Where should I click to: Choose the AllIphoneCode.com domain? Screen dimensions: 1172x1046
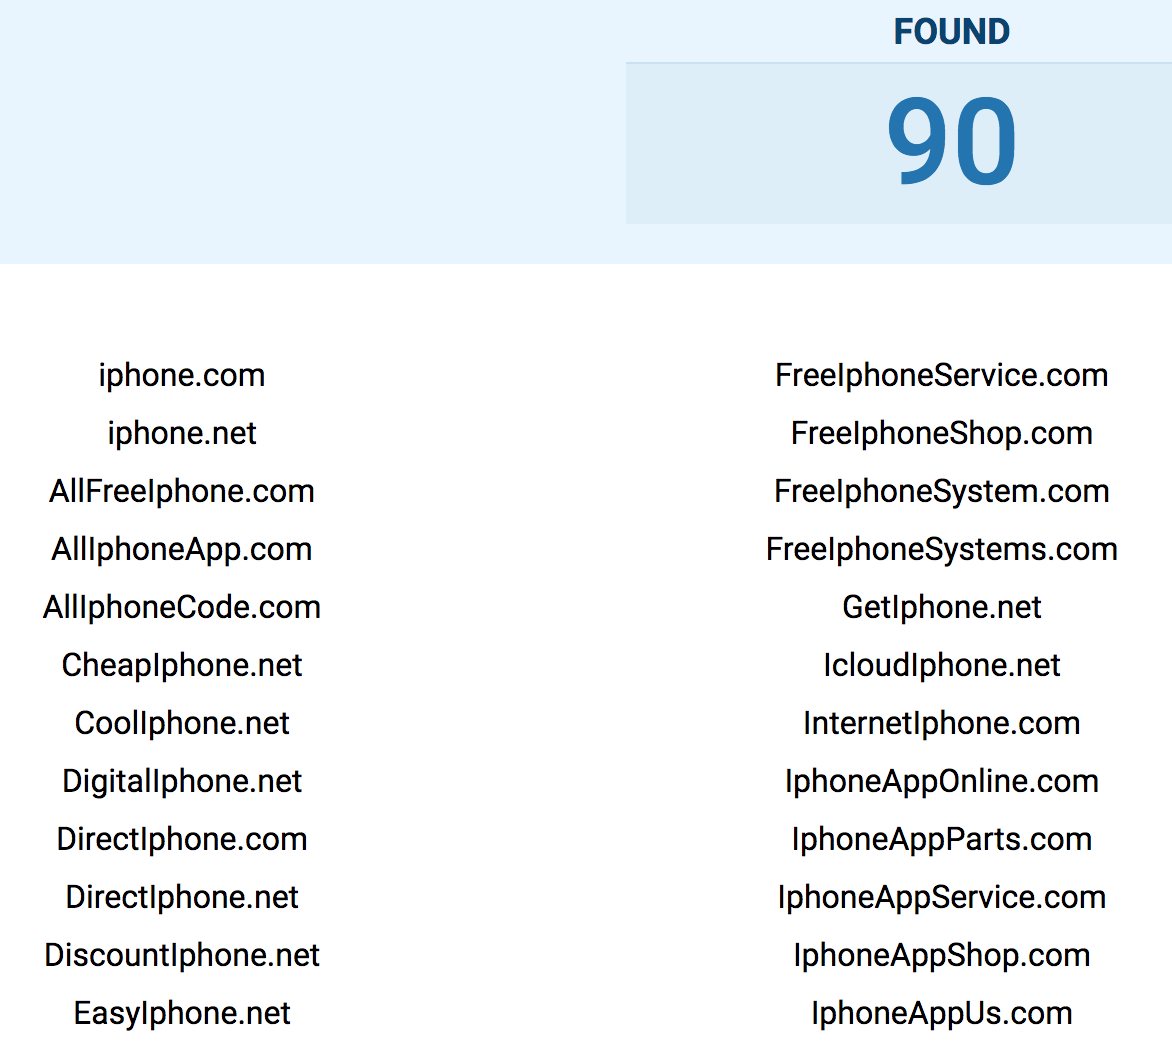[x=182, y=608]
